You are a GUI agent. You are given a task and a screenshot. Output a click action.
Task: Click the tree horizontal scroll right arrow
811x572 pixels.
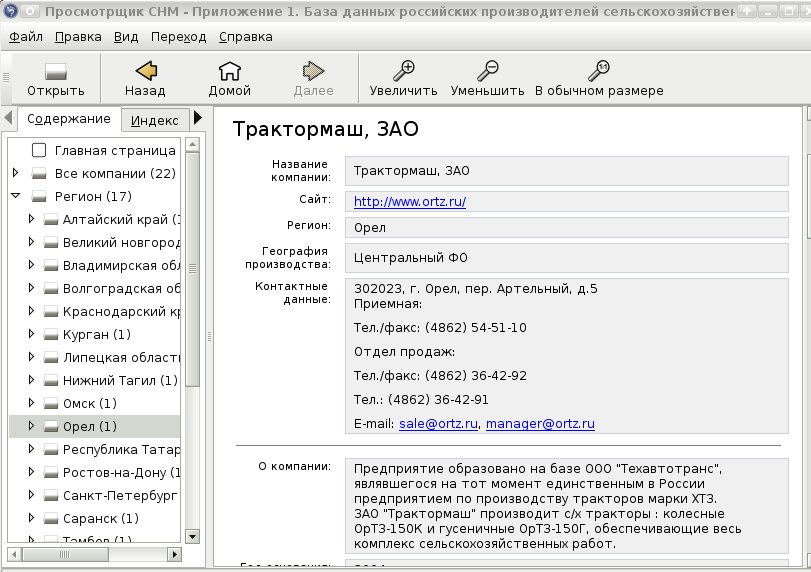click(174, 554)
